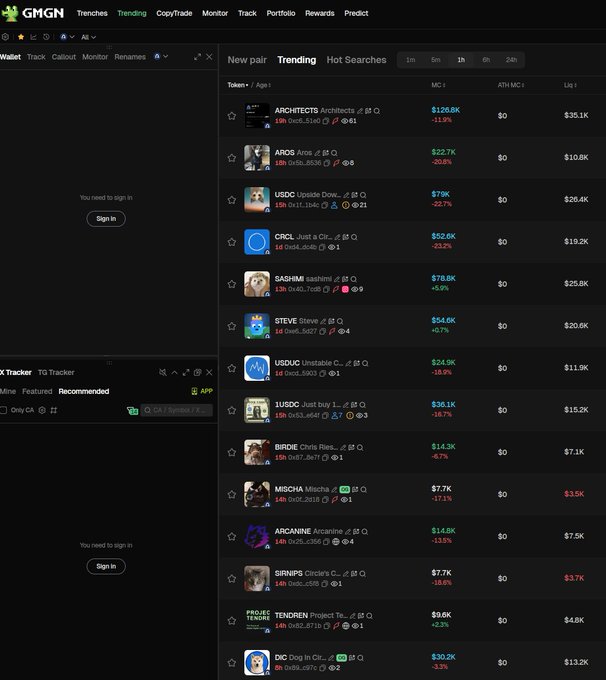Viewport: 606px width, 680px height.
Task: Open the history clock icon in the top toolbar
Action: (x=46, y=37)
